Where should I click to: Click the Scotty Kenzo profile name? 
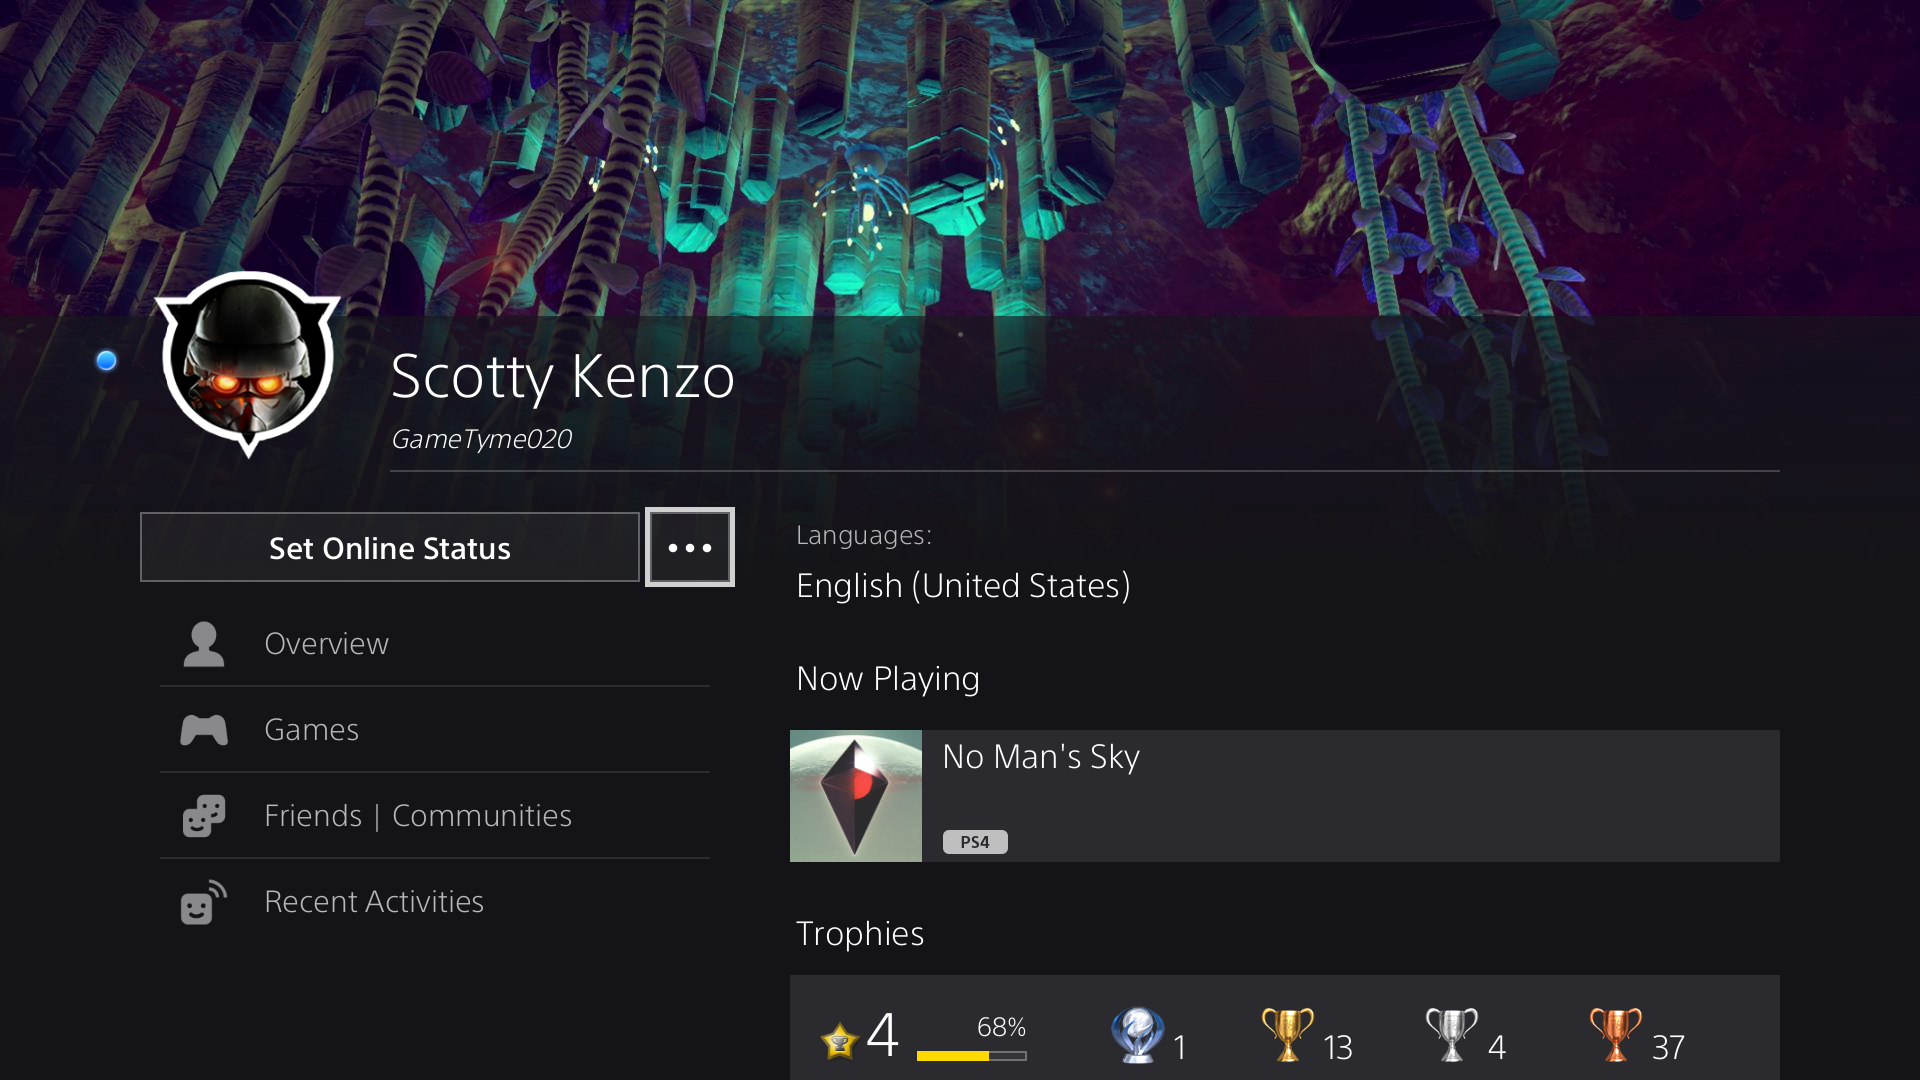pos(562,377)
